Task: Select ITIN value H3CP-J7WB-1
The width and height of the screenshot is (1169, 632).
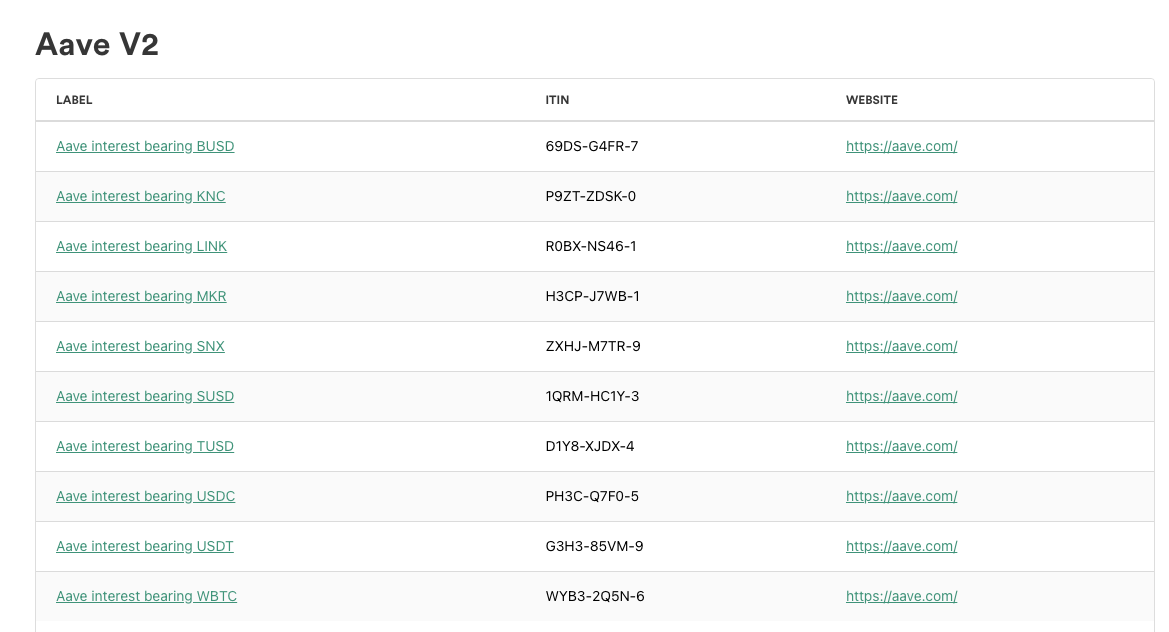Action: click(593, 296)
